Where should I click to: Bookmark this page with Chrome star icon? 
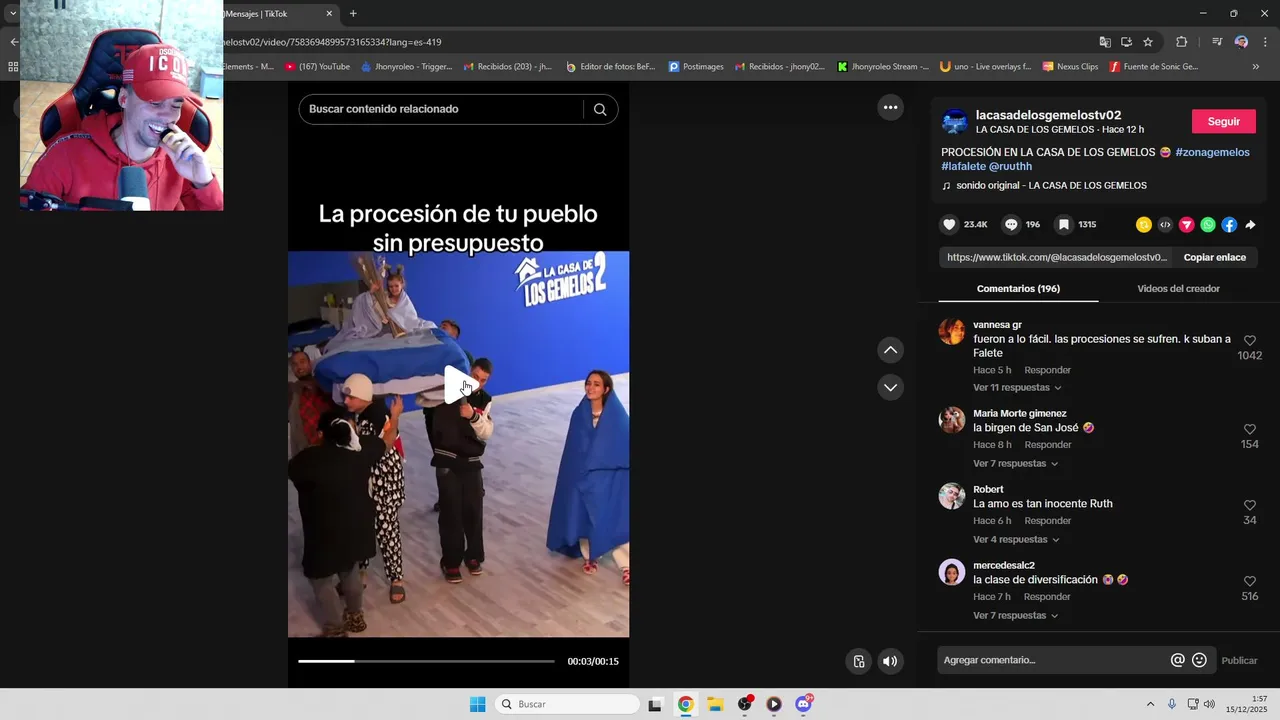point(1148,42)
